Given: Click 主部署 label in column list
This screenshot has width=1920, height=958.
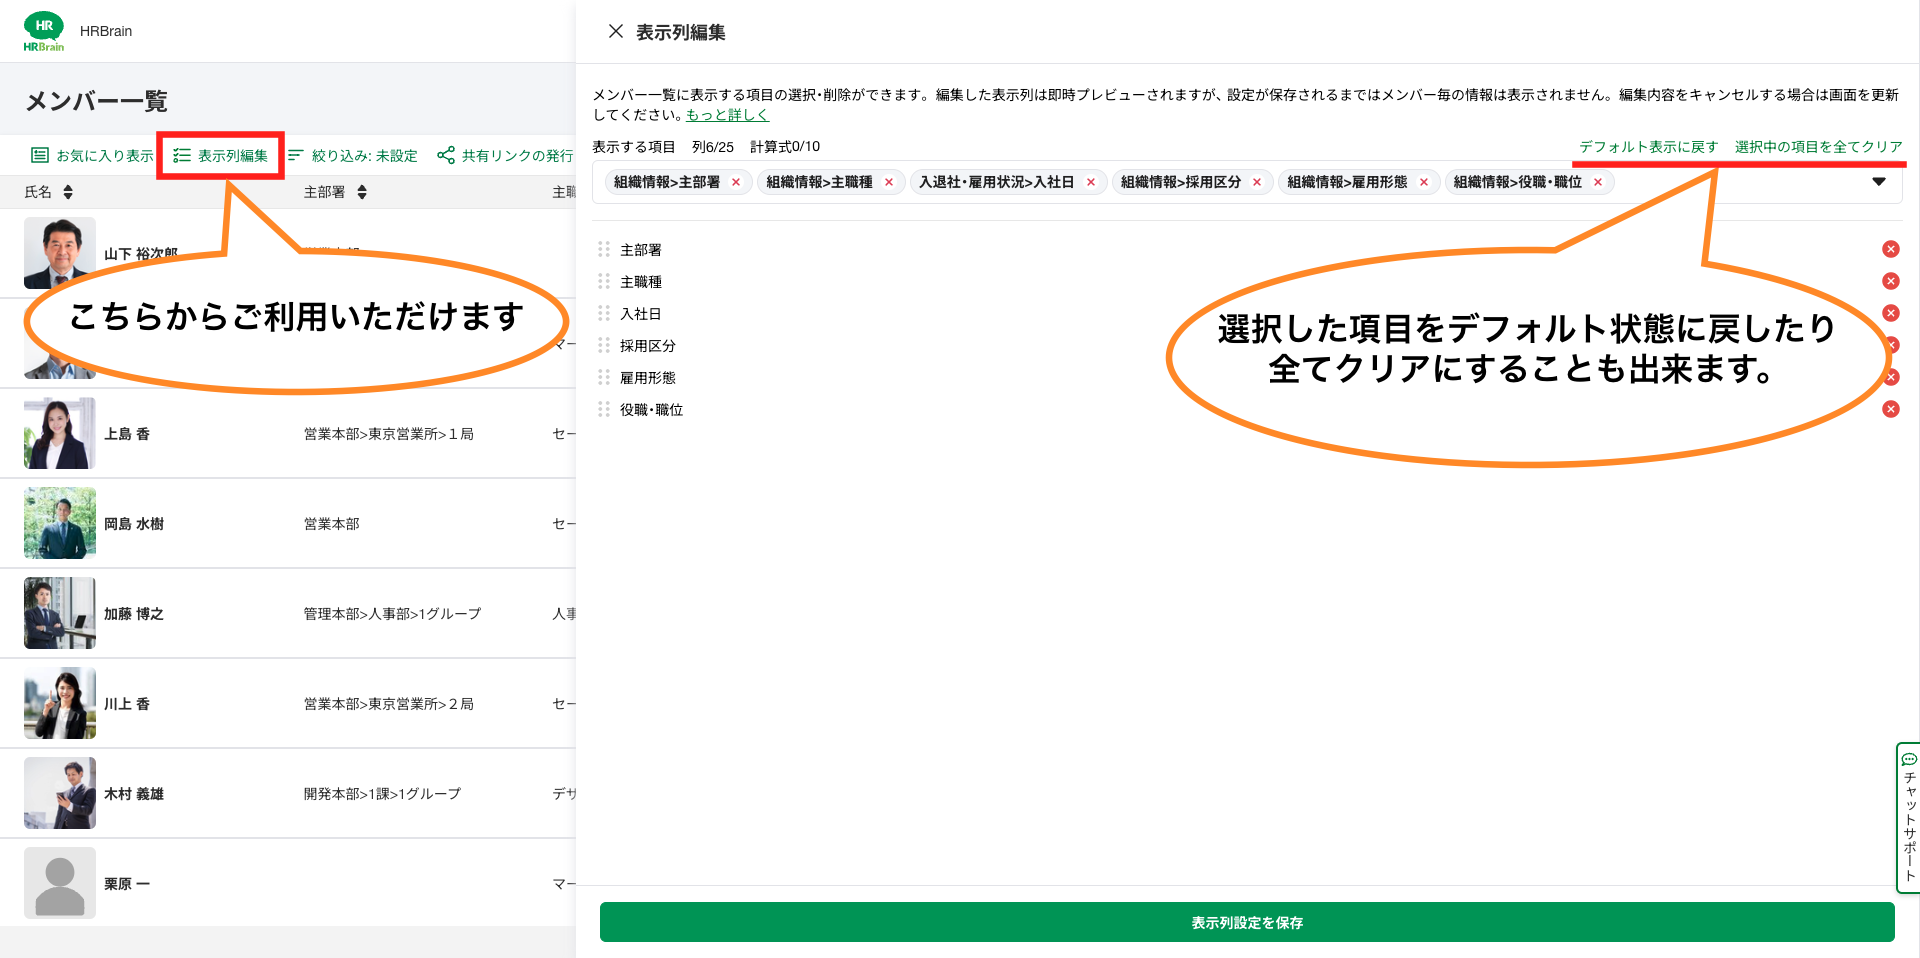Looking at the screenshot, I should pos(641,250).
